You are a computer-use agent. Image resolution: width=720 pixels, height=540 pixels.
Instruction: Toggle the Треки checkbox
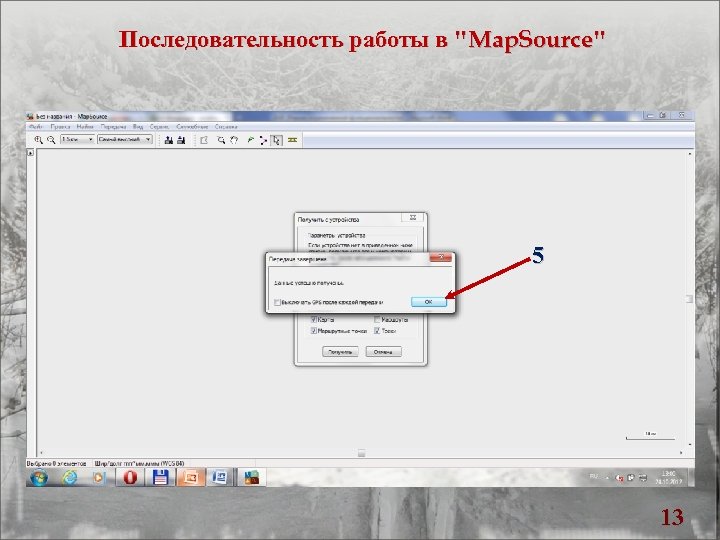click(377, 331)
